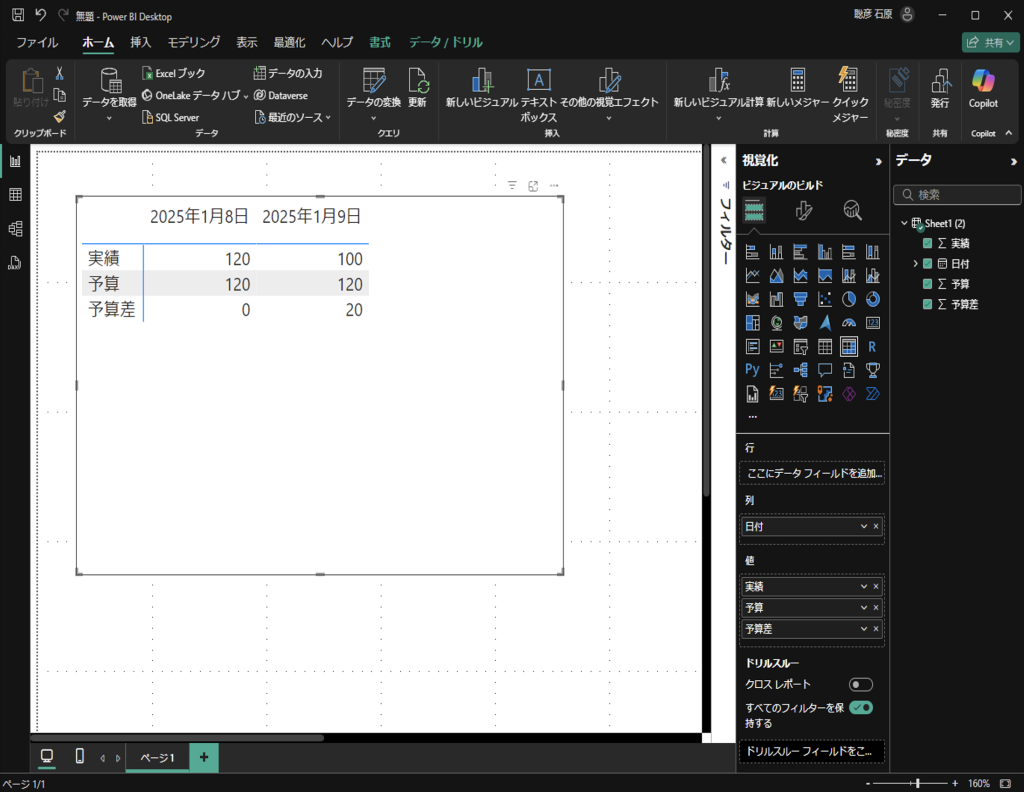Open the モデリング ribbon tab
Viewport: 1024px width, 792px height.
tap(193, 43)
